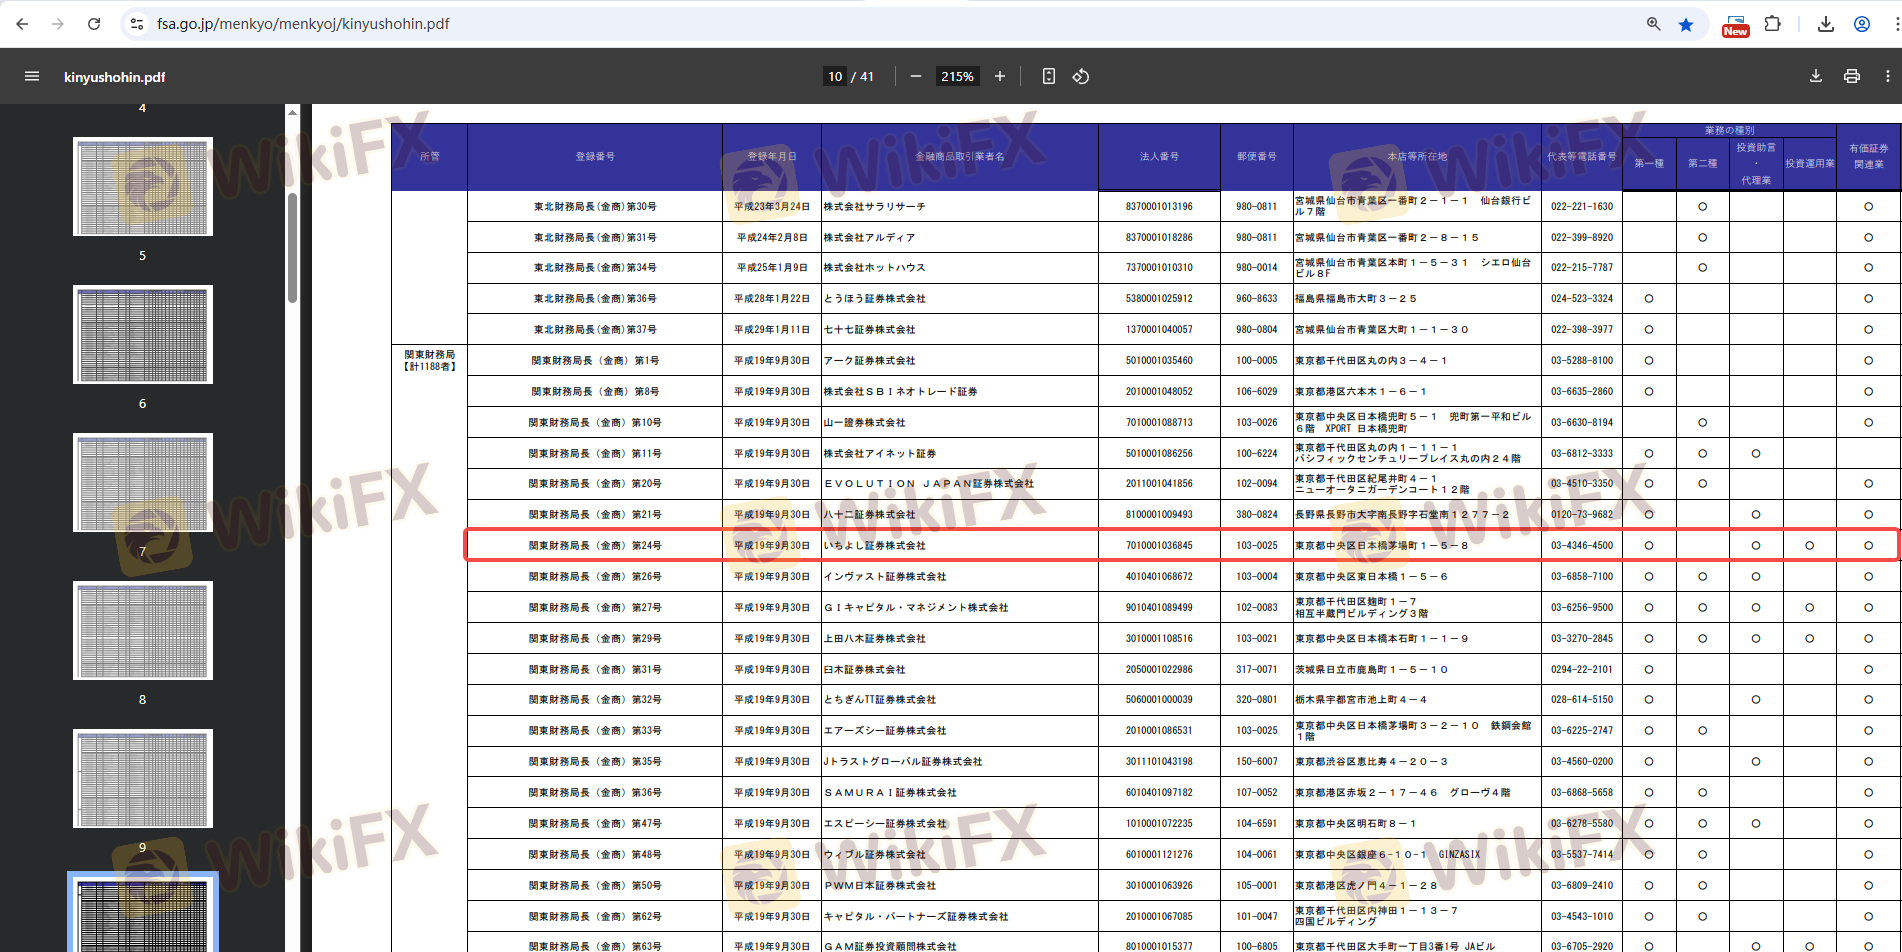
Task: Zoom in the PDF document
Action: [x=999, y=76]
